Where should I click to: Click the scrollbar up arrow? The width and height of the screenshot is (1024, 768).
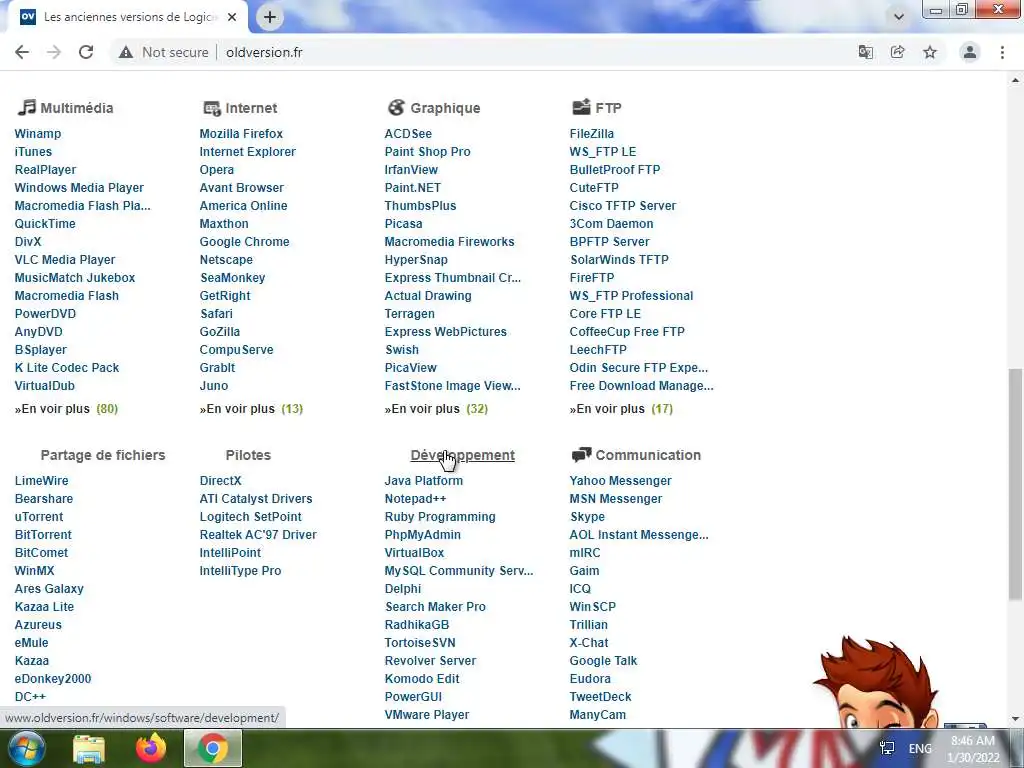click(x=1015, y=80)
